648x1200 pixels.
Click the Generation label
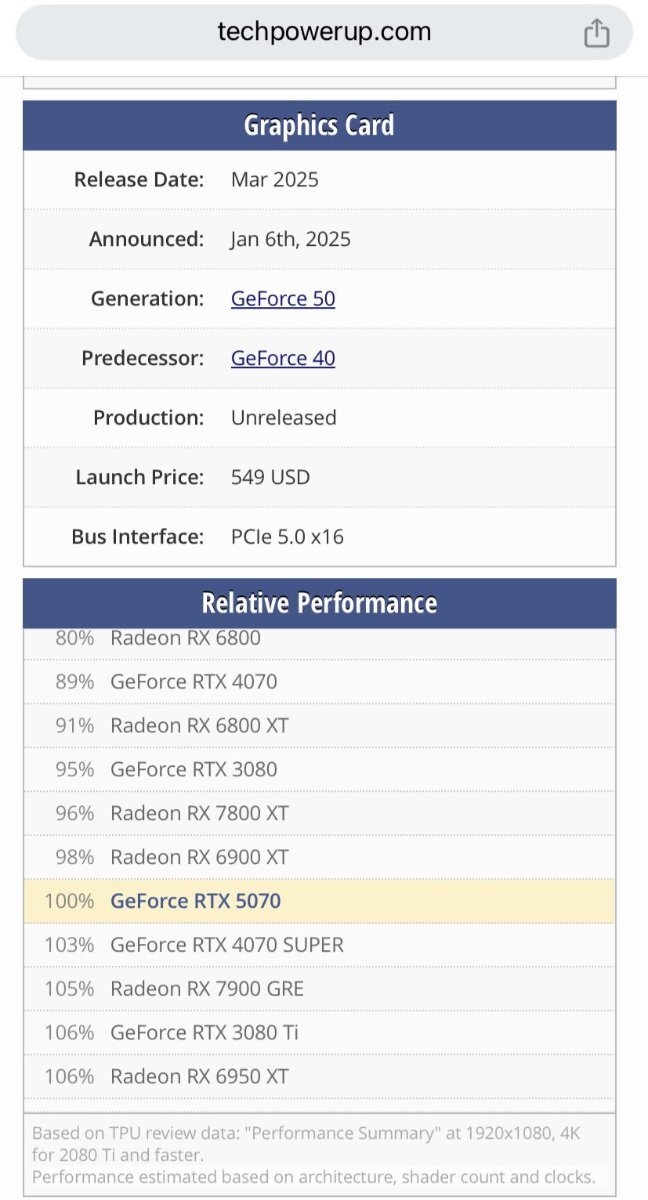(x=147, y=298)
